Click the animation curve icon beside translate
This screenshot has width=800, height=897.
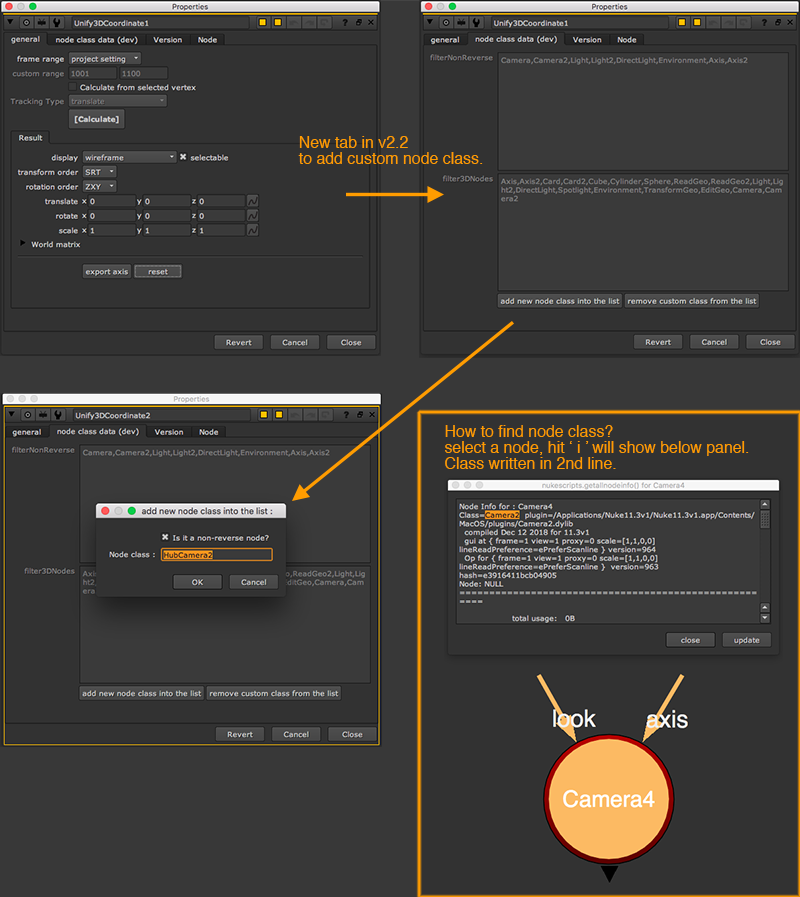252,201
